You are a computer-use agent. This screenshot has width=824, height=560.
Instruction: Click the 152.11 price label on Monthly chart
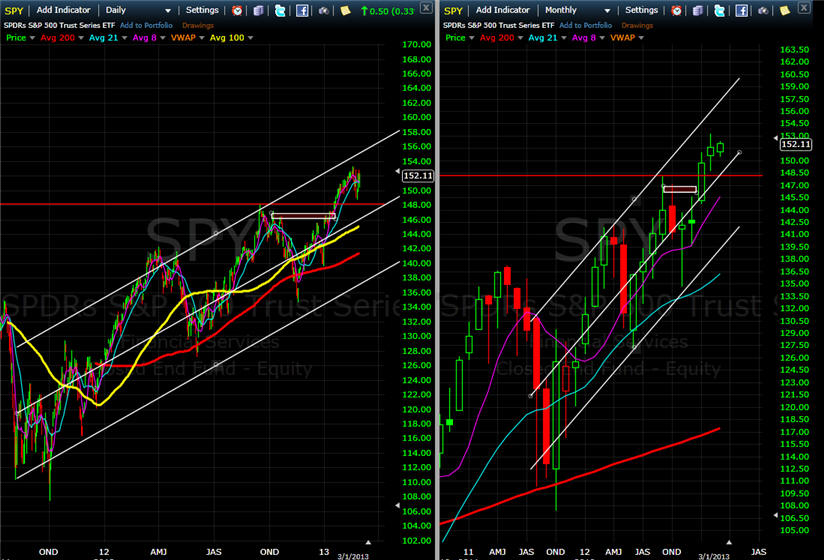(x=796, y=144)
